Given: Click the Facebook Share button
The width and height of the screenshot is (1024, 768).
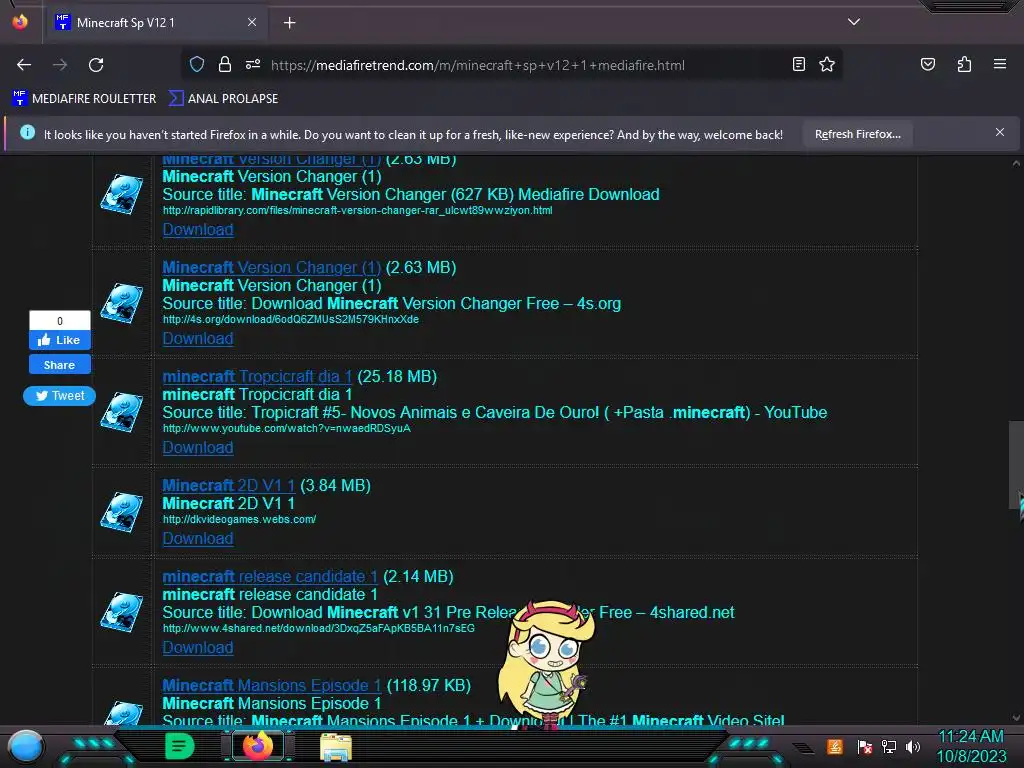Looking at the screenshot, I should [x=59, y=364].
